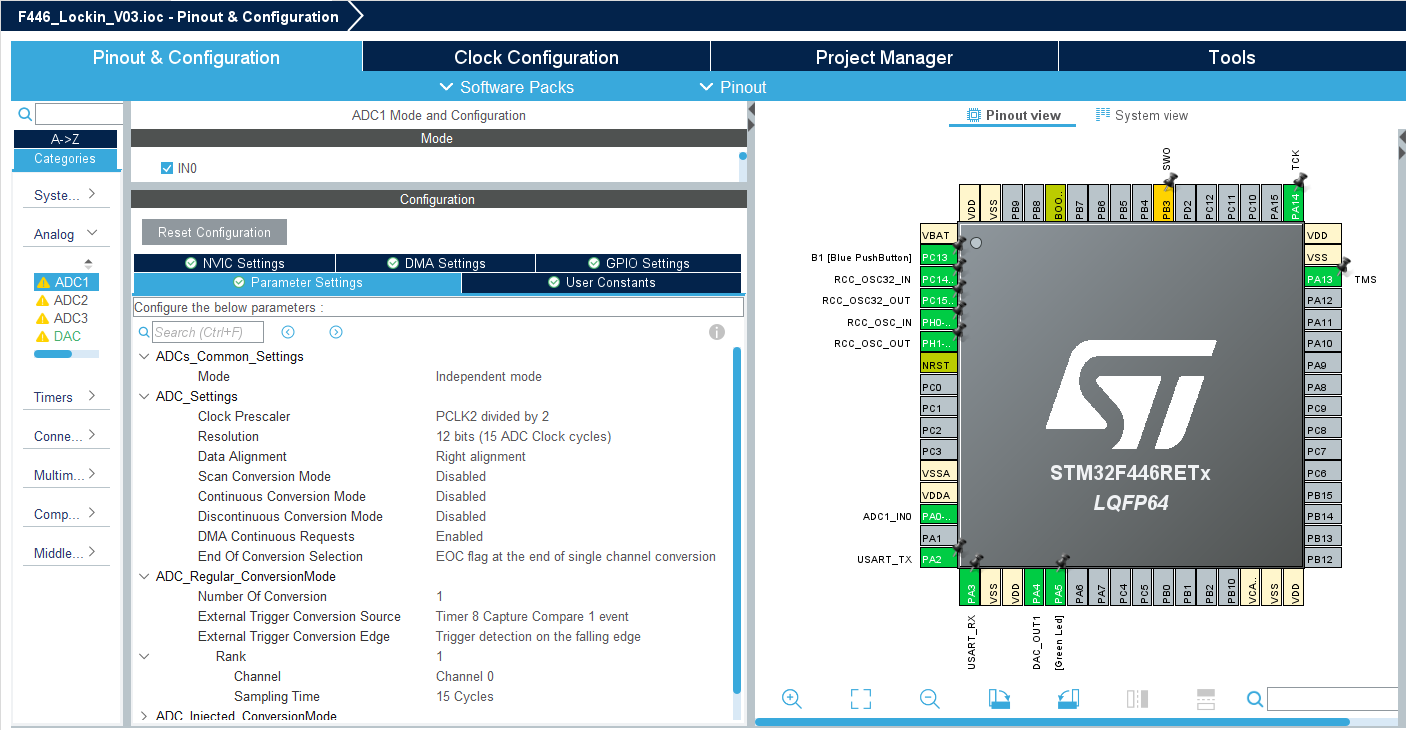Select pin PA13 TMS on chip
Viewport: 1406px width, 730px height.
pos(1323,279)
